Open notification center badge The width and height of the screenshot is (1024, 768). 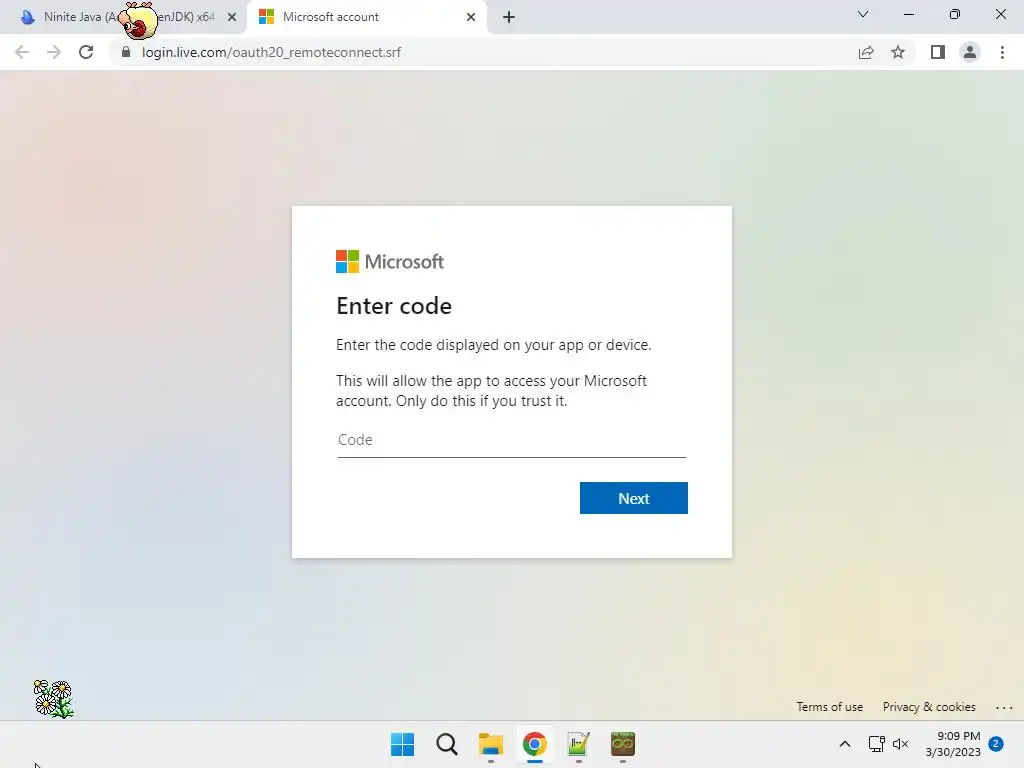tap(996, 744)
